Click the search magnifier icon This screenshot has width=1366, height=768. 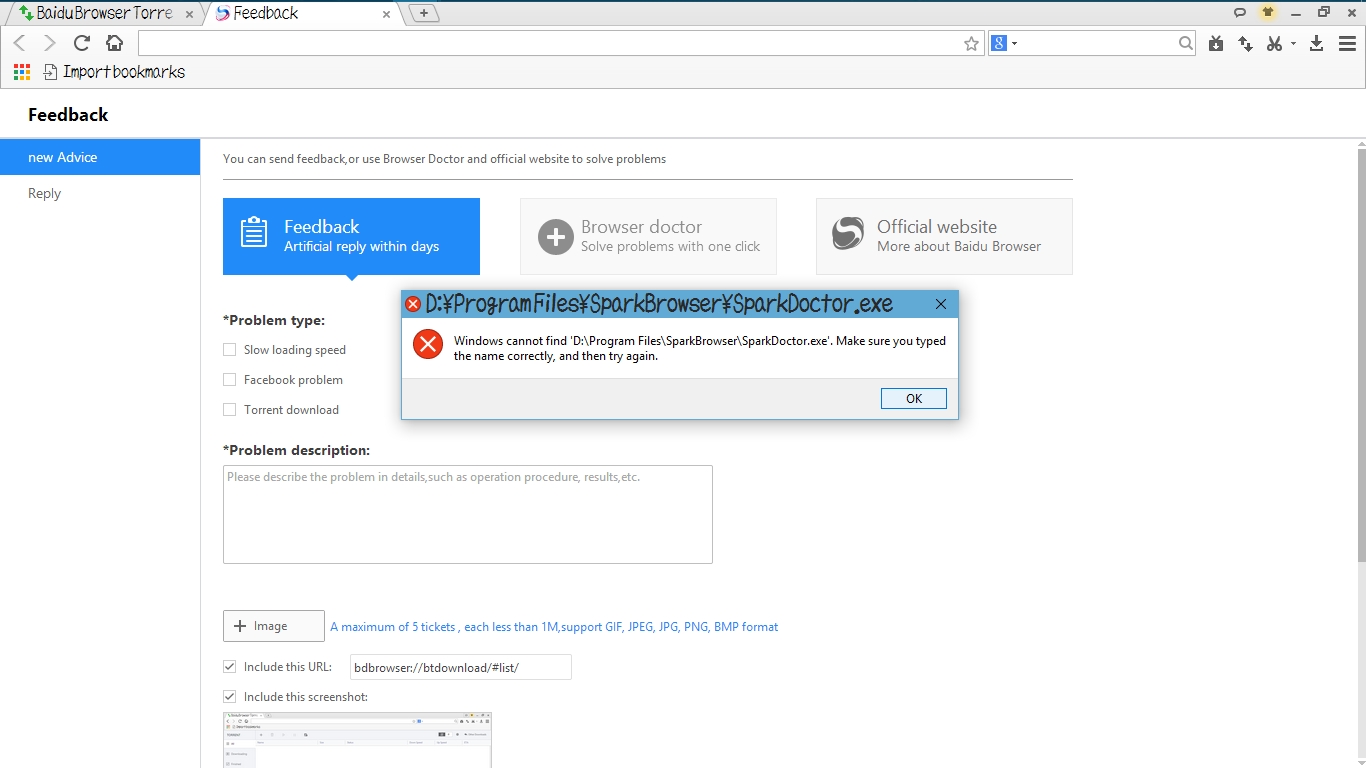point(1186,43)
